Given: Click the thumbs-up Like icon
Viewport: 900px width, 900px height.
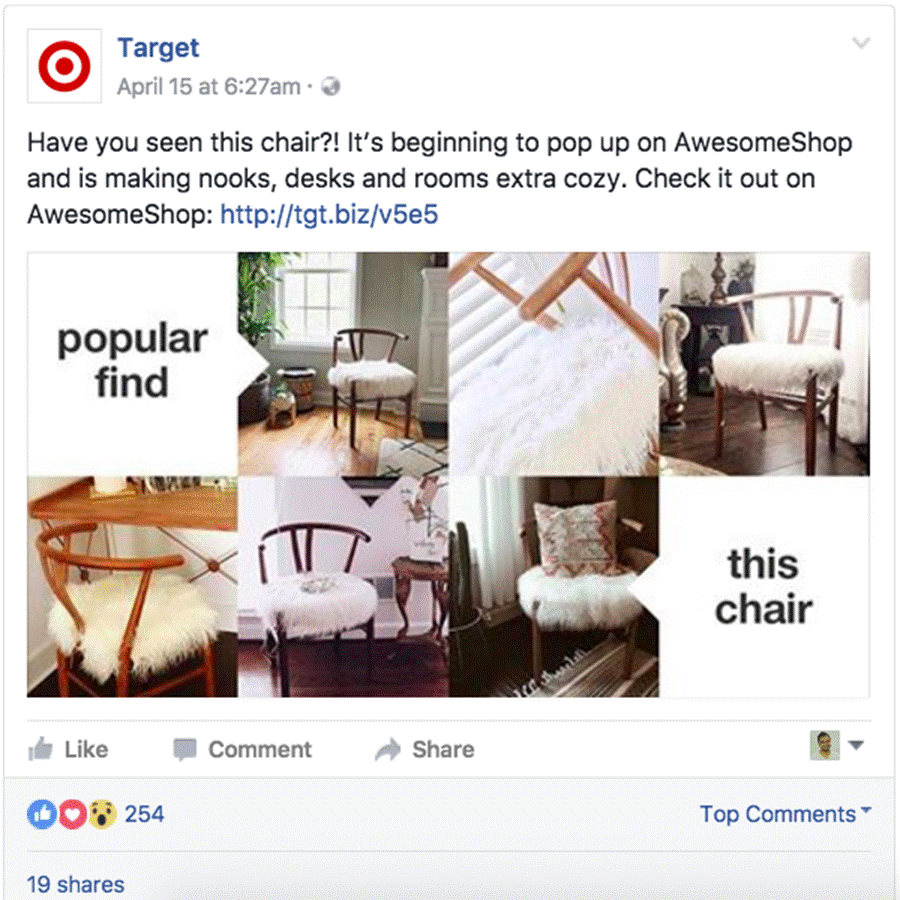Looking at the screenshot, I should pos(41,749).
